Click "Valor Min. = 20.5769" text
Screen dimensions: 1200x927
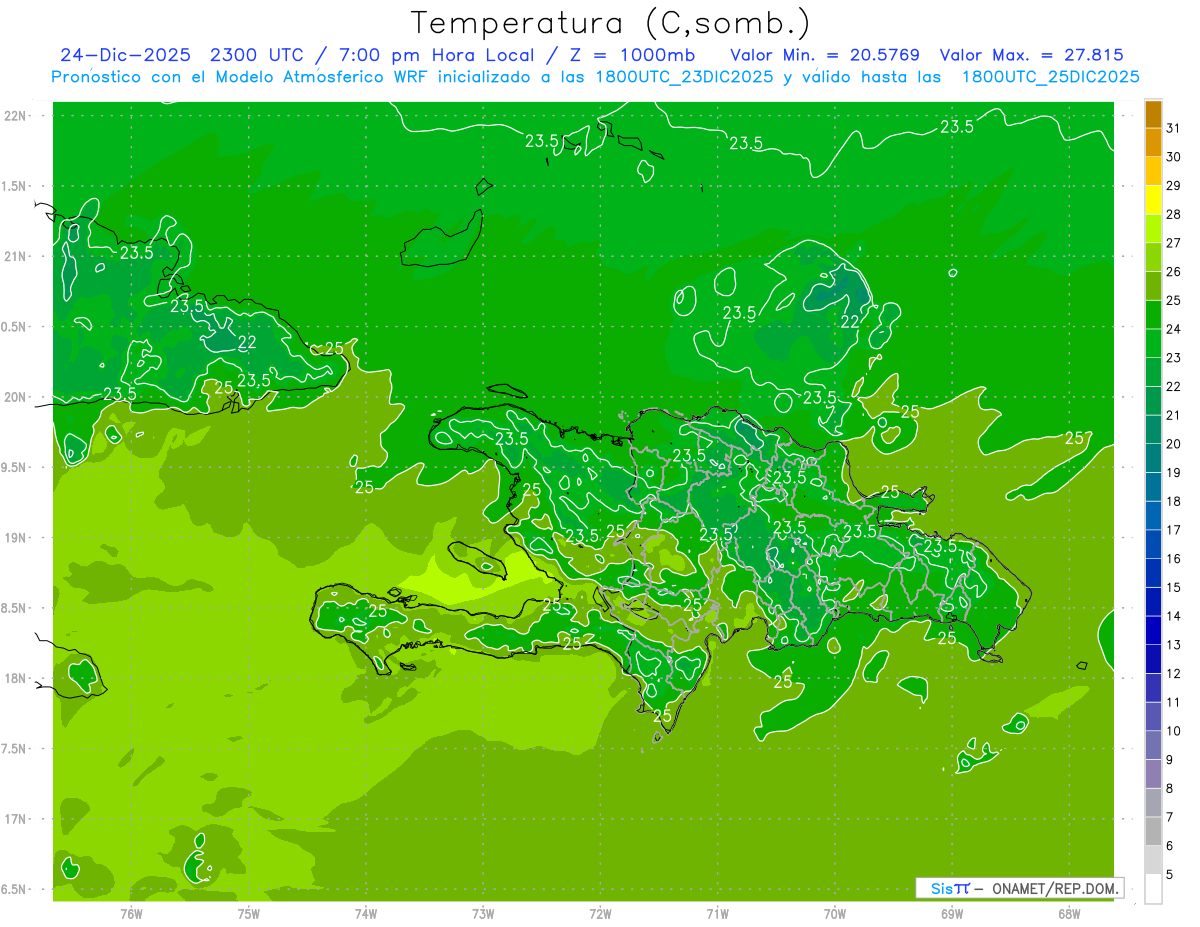pyautogui.click(x=825, y=55)
